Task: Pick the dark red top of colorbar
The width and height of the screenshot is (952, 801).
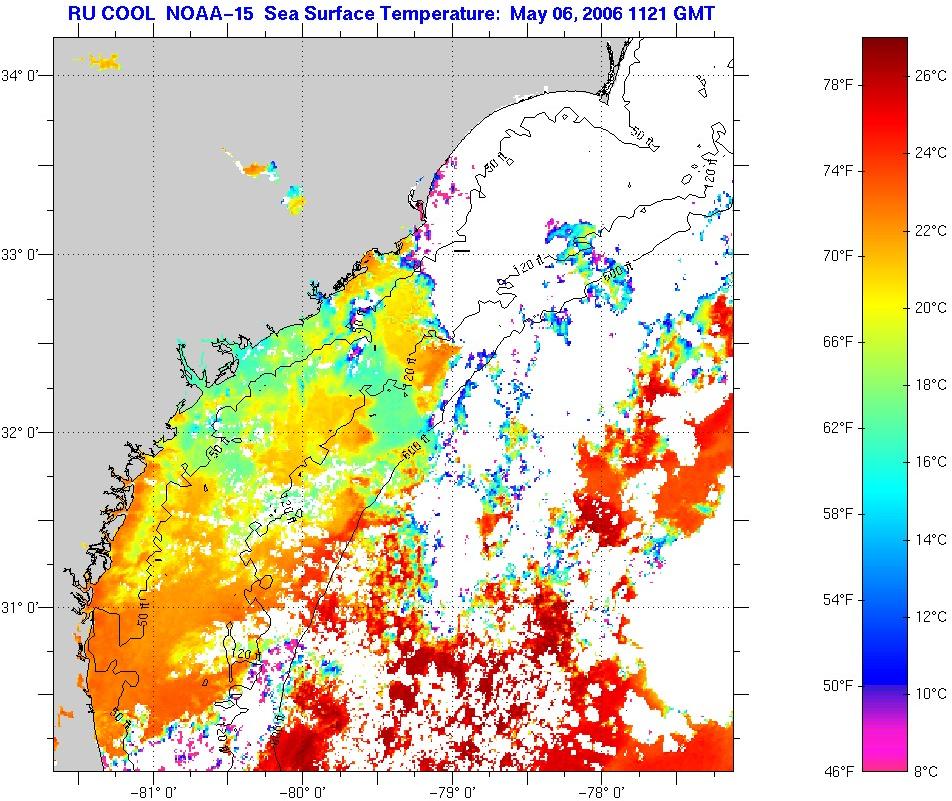Action: tap(884, 48)
